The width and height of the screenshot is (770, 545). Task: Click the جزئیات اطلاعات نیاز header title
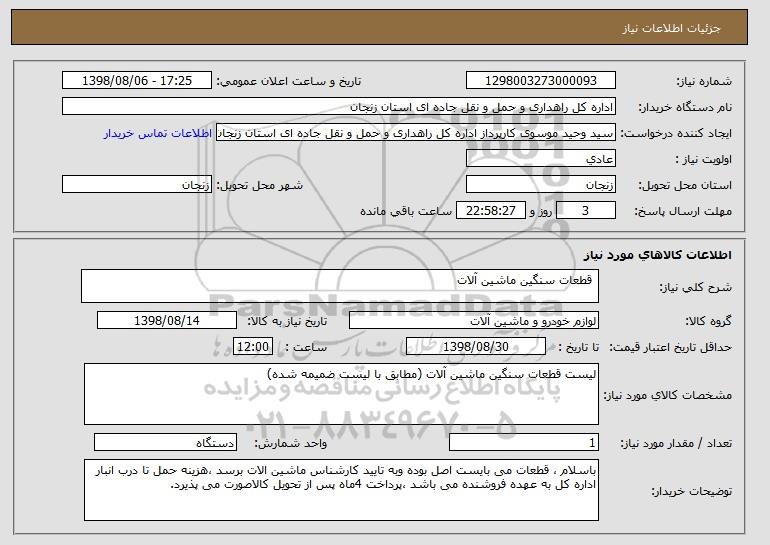tap(672, 28)
